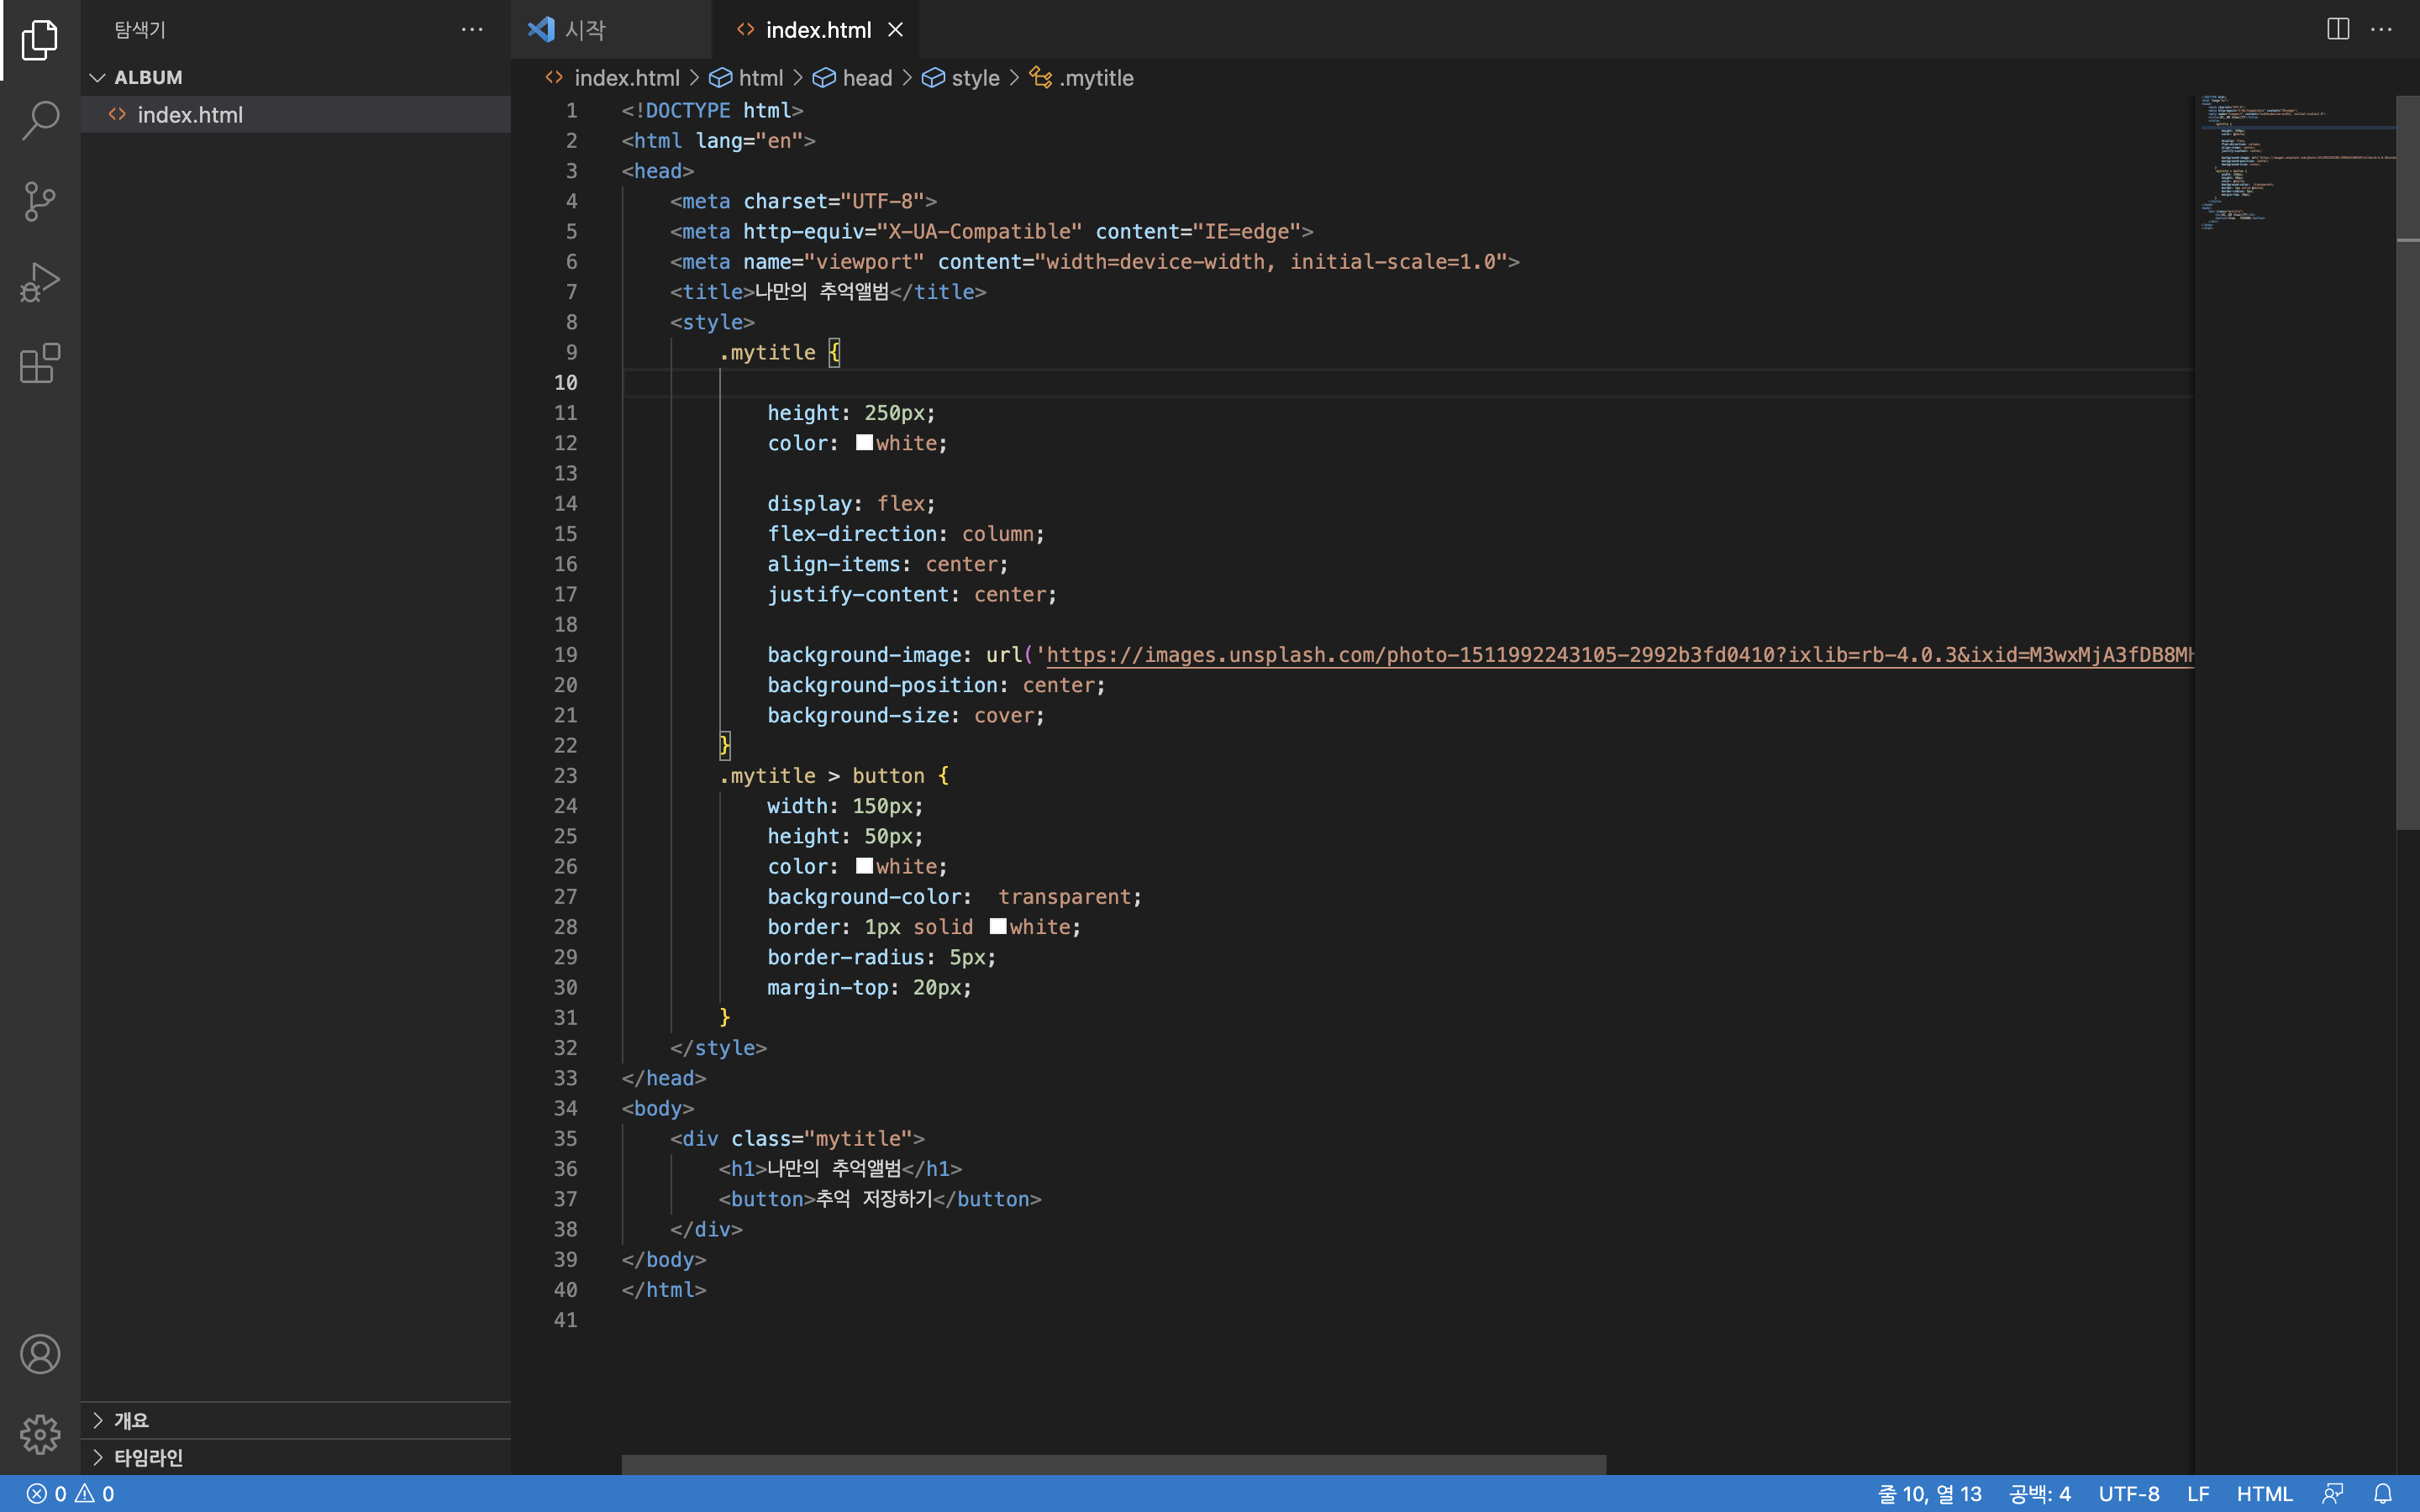
Task: Change the HTML language mode
Action: coord(2264,1493)
